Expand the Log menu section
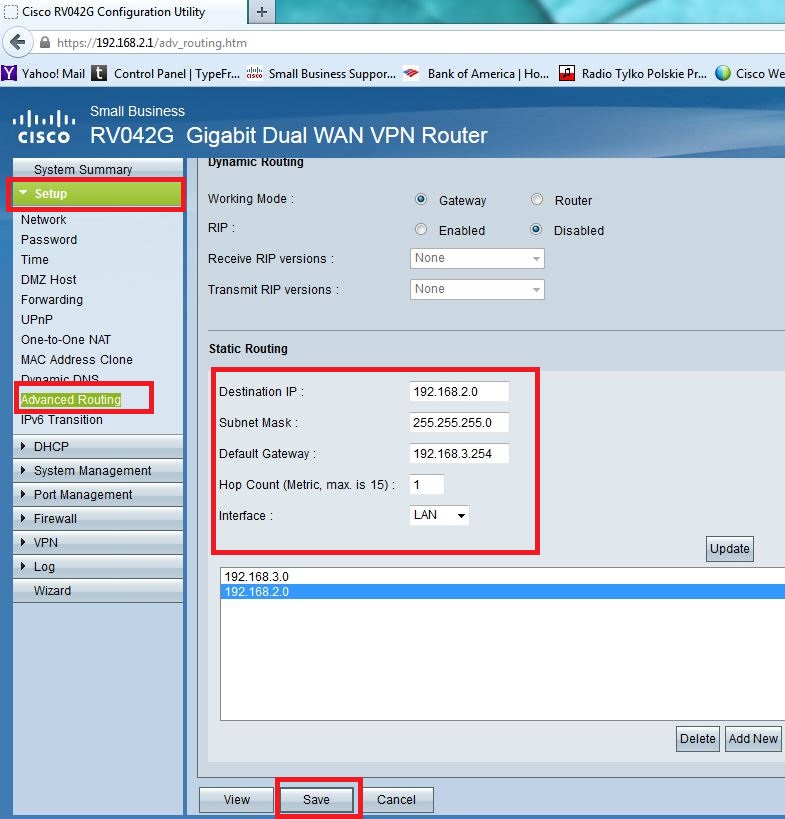 [x=98, y=567]
